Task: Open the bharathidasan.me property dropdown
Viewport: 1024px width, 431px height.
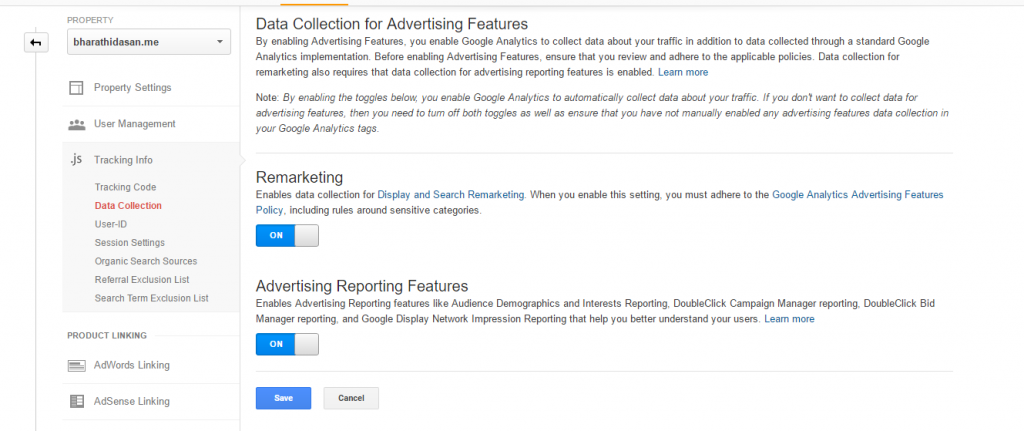Action: pyautogui.click(x=149, y=42)
